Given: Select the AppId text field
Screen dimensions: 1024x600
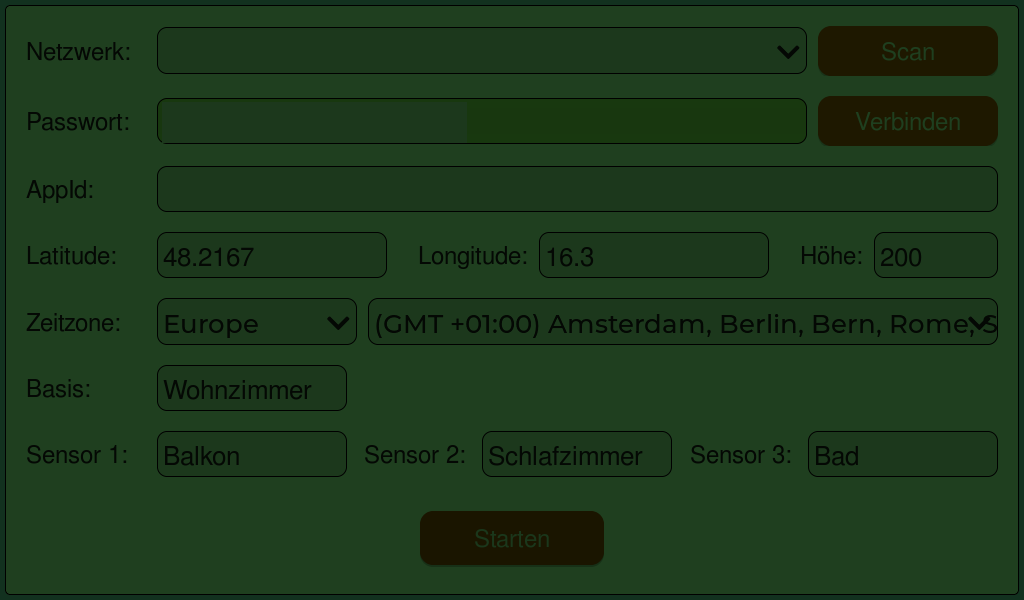Looking at the screenshot, I should (x=577, y=189).
